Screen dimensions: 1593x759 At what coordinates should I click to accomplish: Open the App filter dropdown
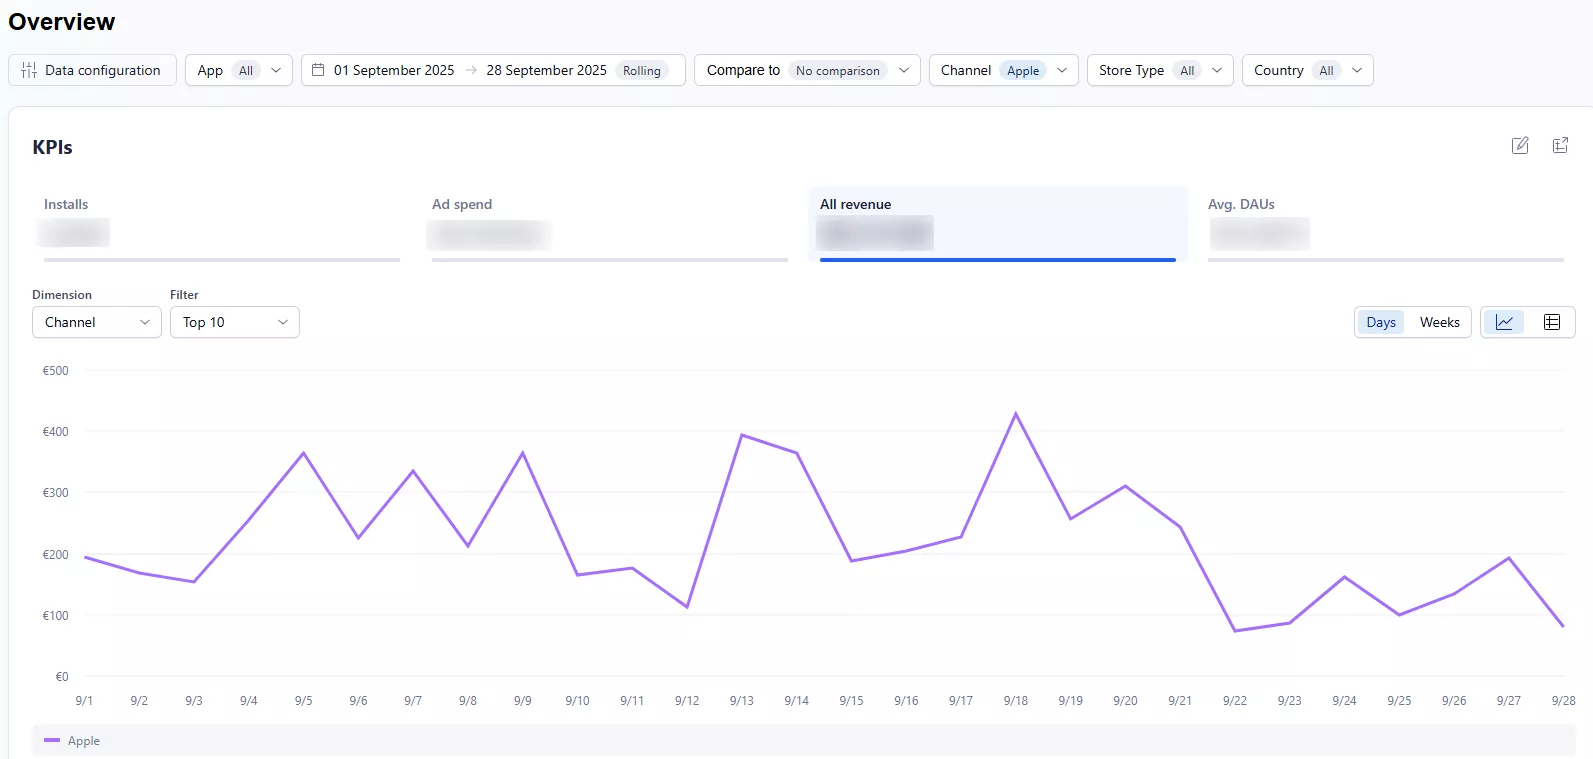238,70
